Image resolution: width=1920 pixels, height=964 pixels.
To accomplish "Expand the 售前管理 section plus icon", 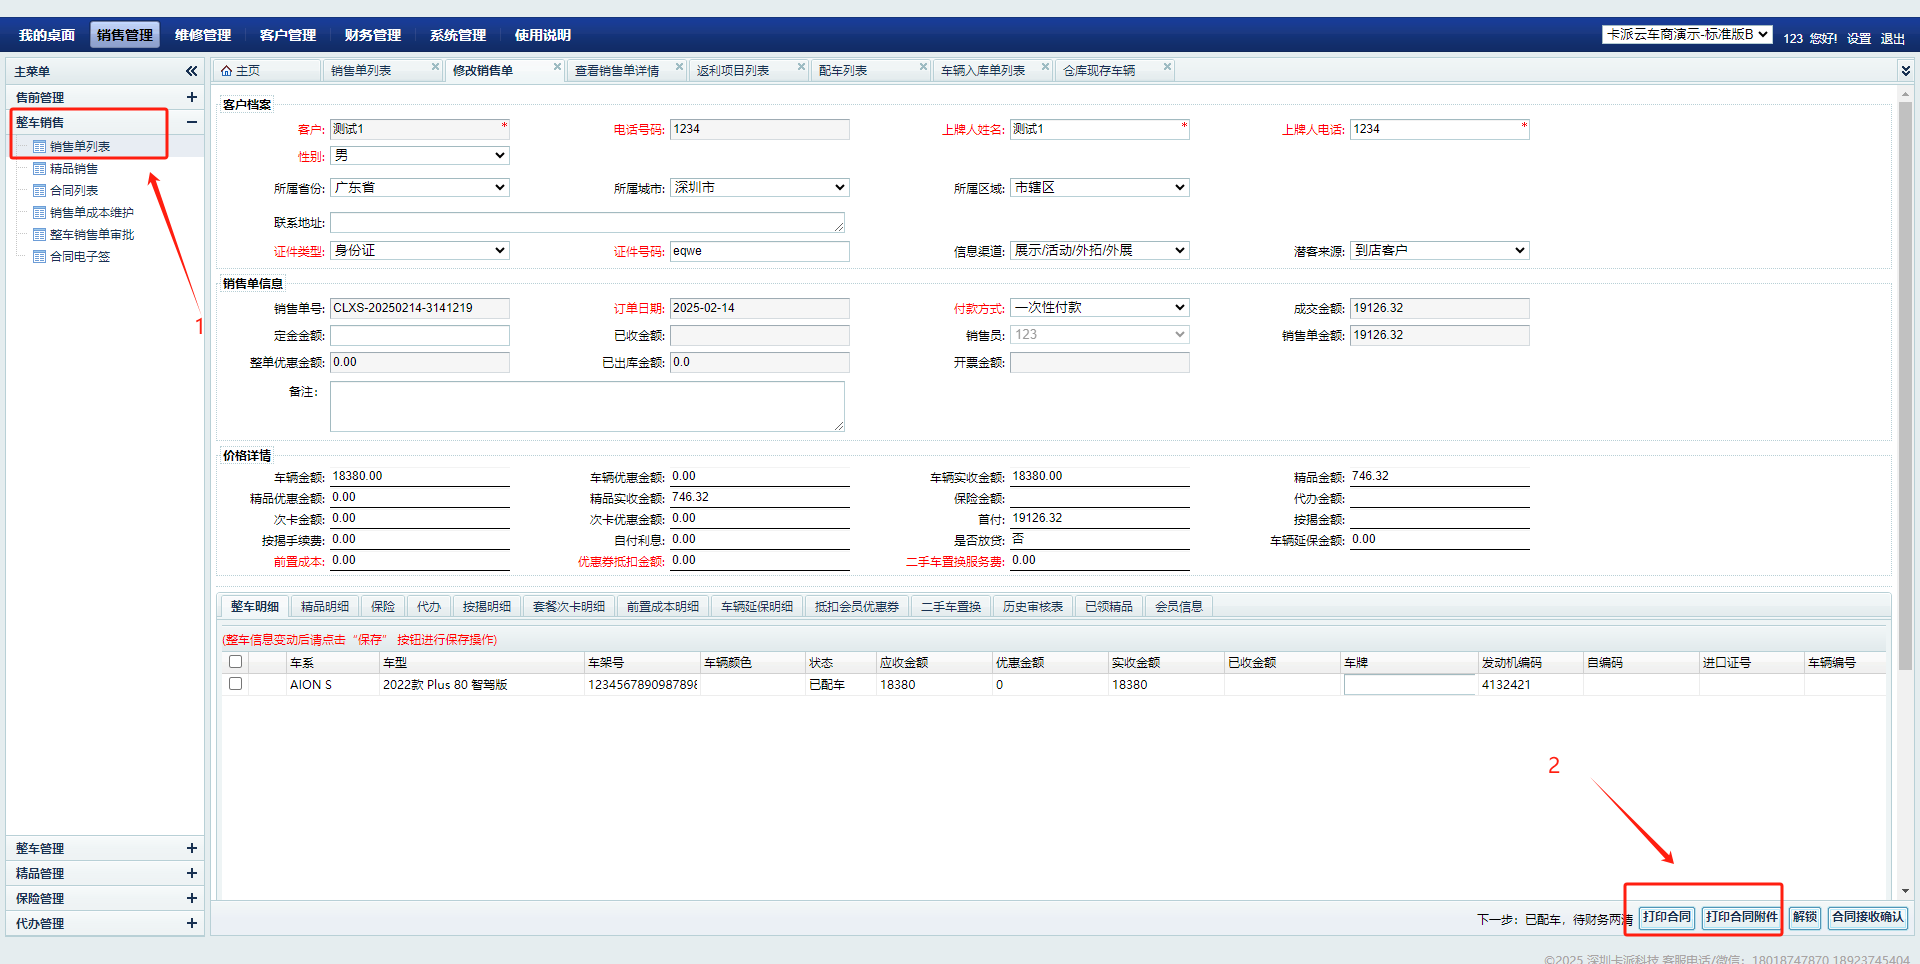I will [191, 97].
